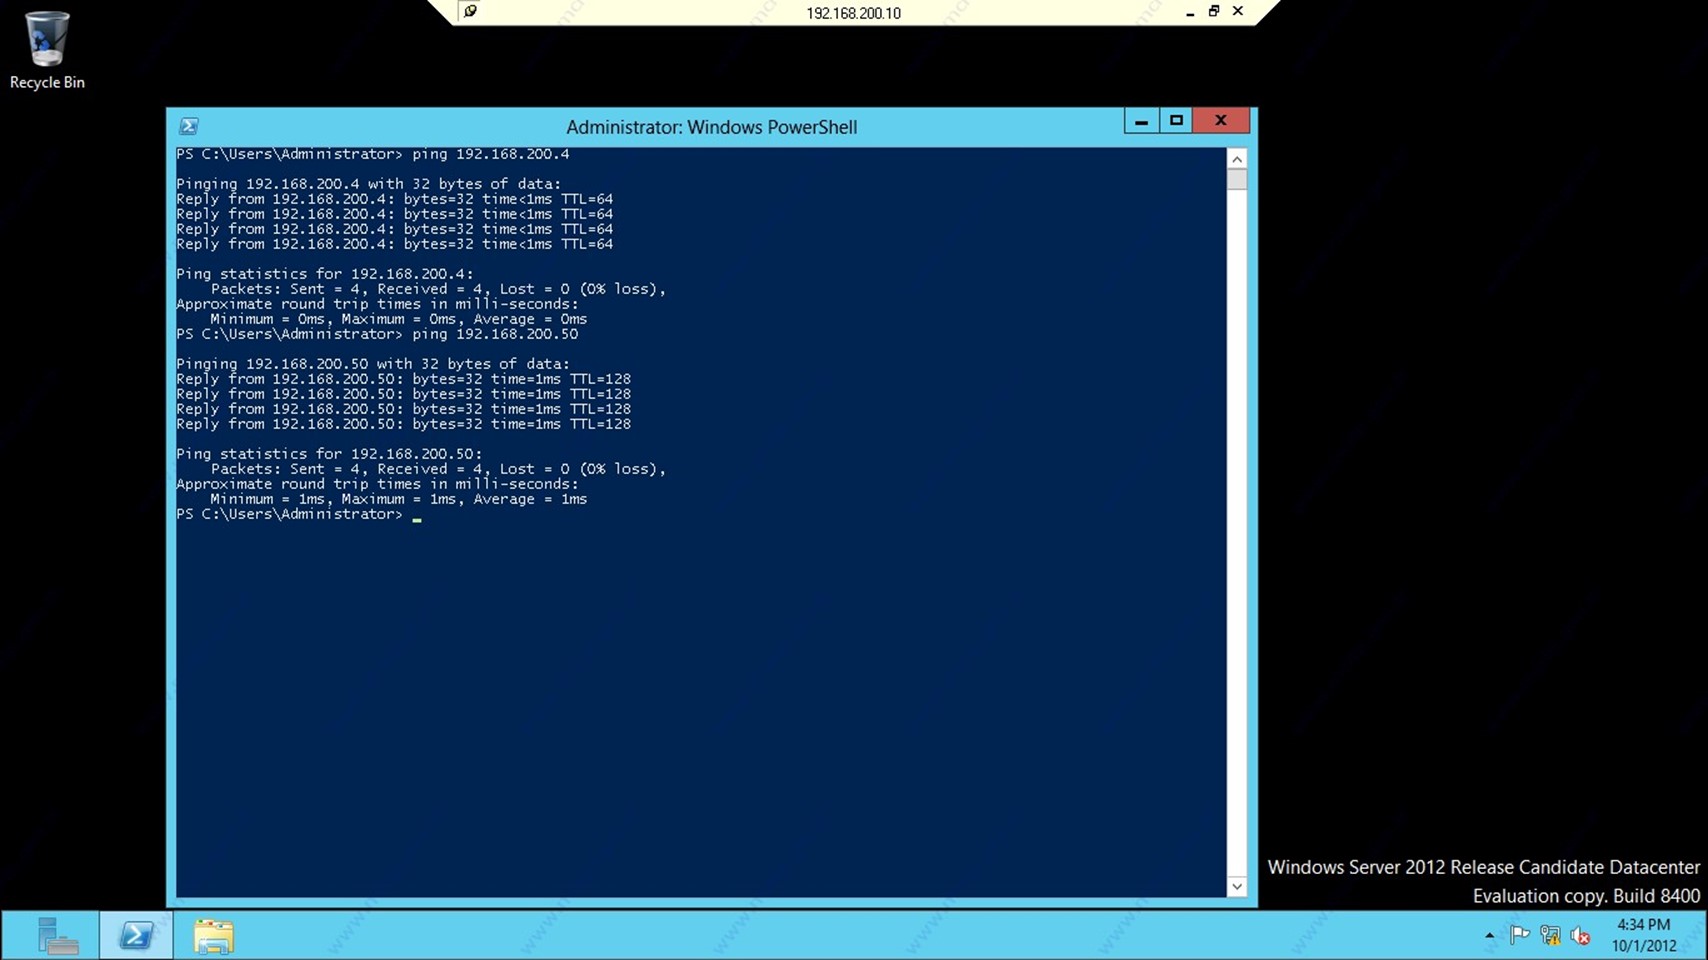Restore down the remote desktop session
This screenshot has height=960, width=1708.
click(1214, 12)
